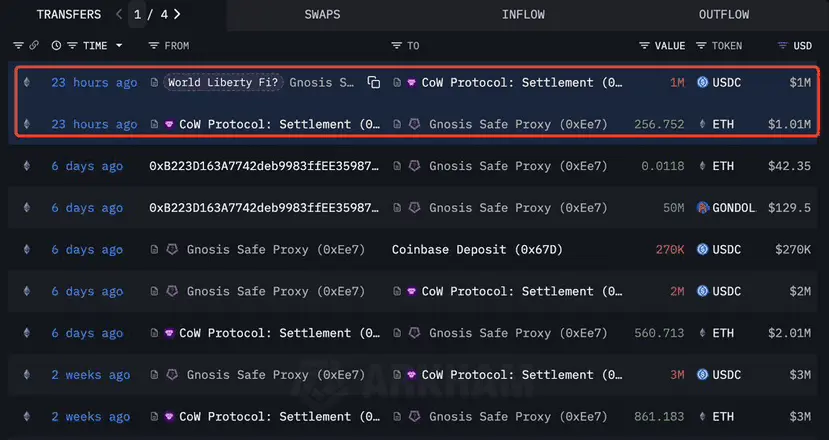This screenshot has width=829, height=440.
Task: Click Ethereum chain icon in 256.752 ETH row
Action: [x=27, y=124]
